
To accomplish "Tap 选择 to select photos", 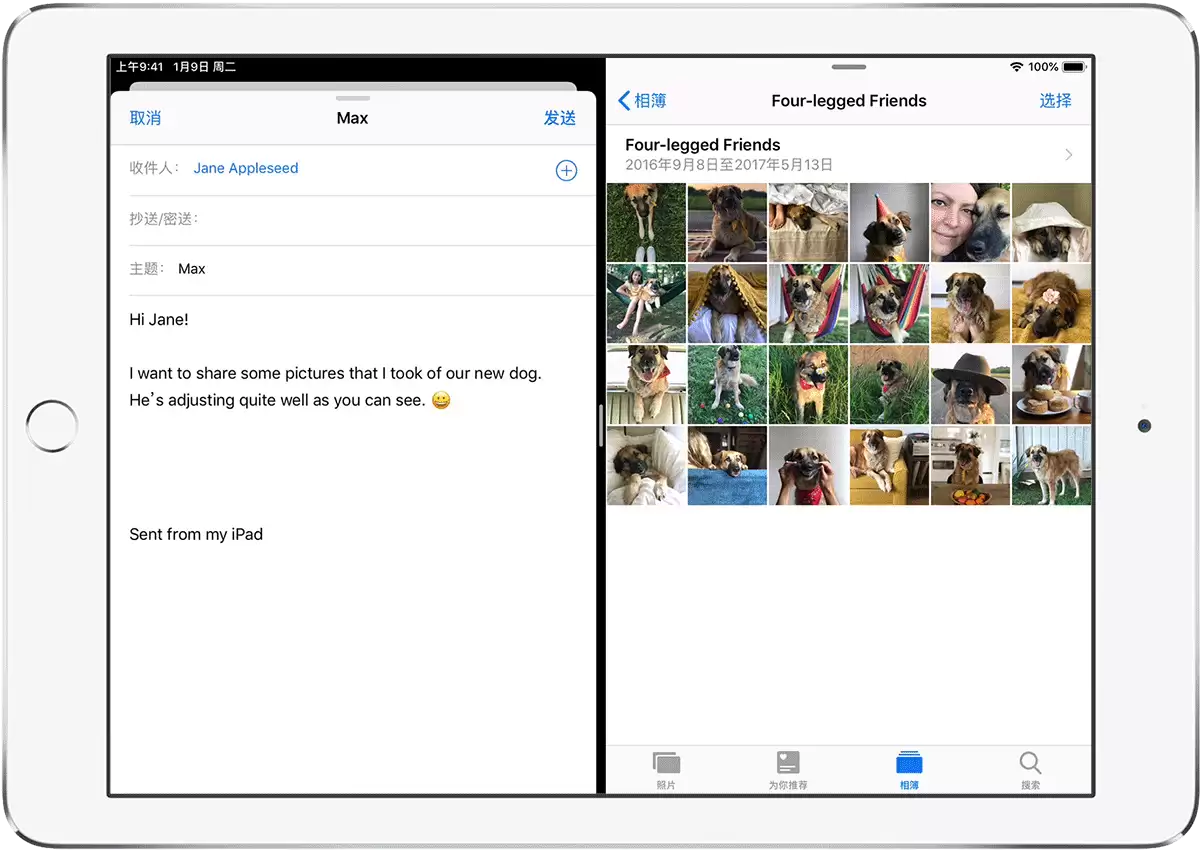I will [x=1055, y=101].
